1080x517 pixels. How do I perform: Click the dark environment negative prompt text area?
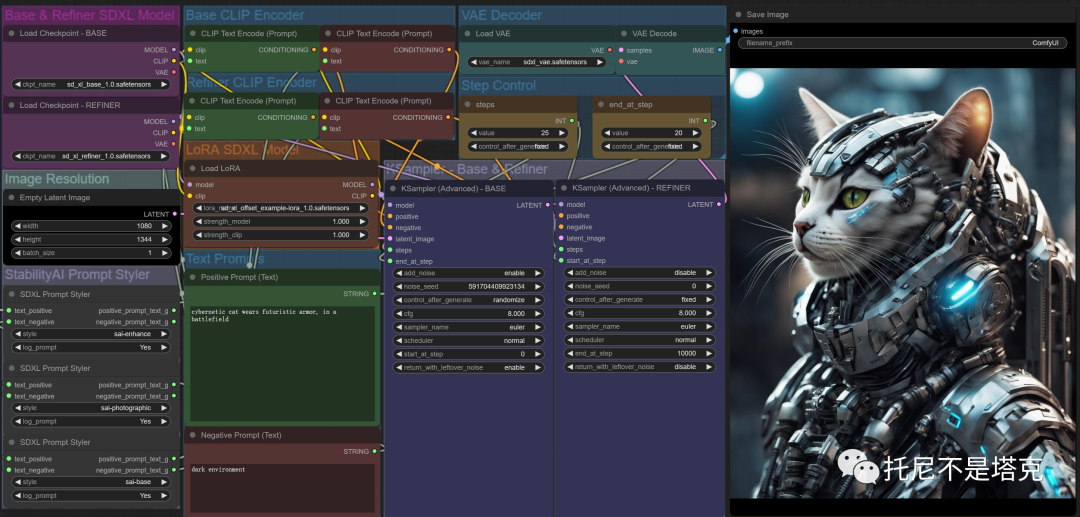282,487
